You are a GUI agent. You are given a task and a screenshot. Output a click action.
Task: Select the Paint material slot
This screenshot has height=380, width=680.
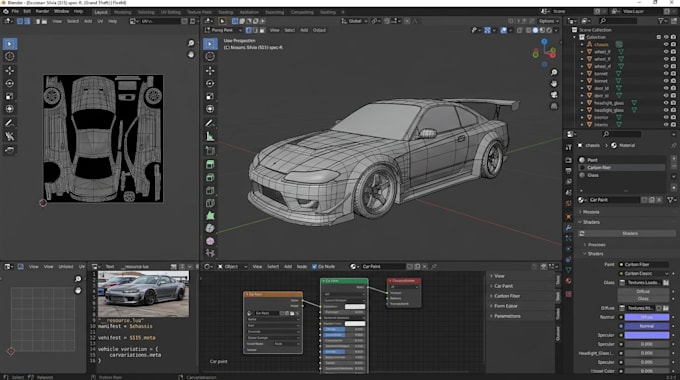pos(621,160)
